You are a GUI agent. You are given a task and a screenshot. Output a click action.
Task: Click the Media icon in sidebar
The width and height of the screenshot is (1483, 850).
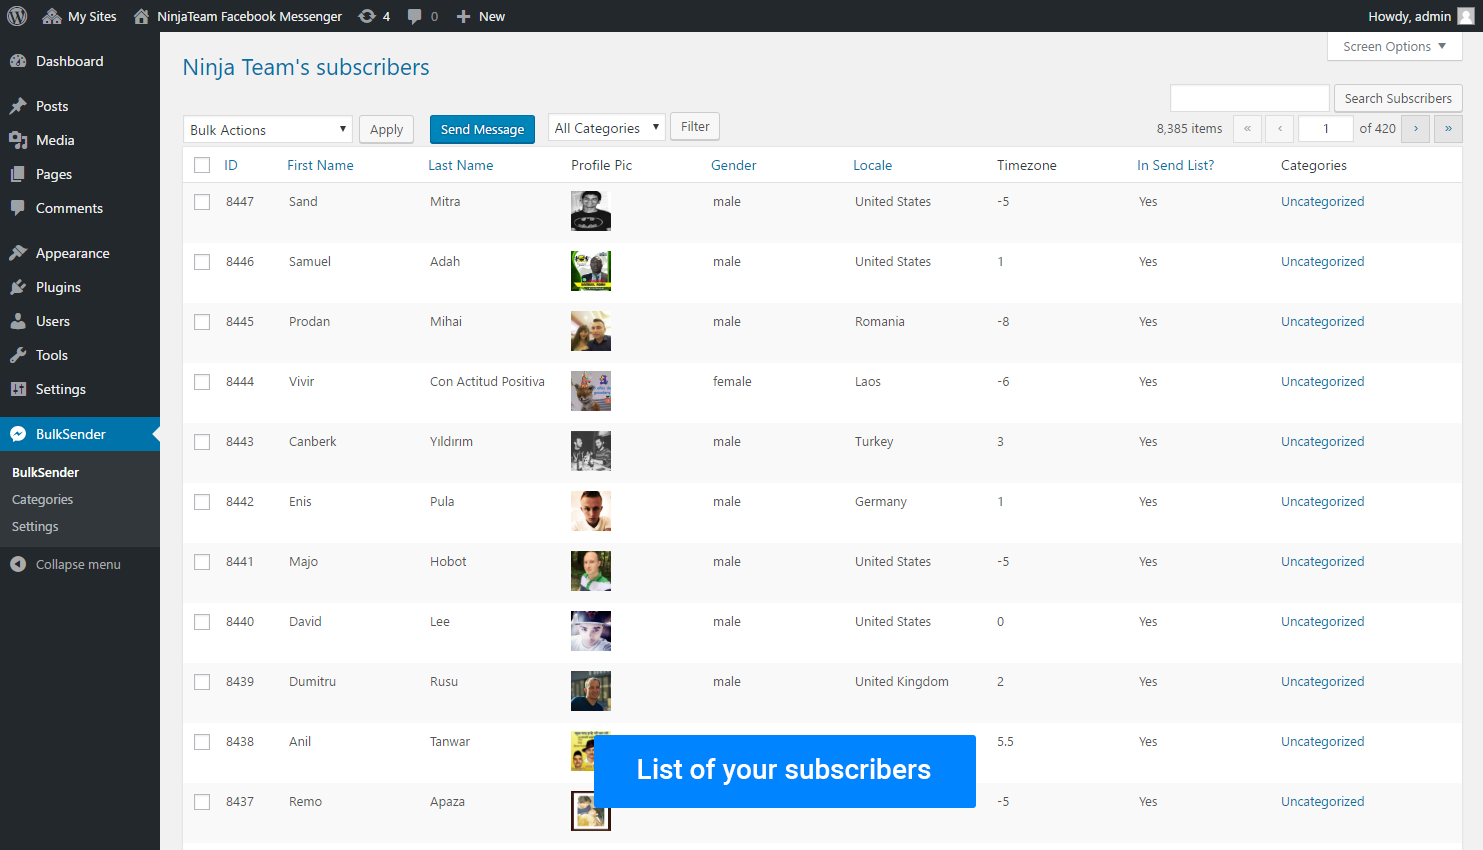[x=18, y=140]
